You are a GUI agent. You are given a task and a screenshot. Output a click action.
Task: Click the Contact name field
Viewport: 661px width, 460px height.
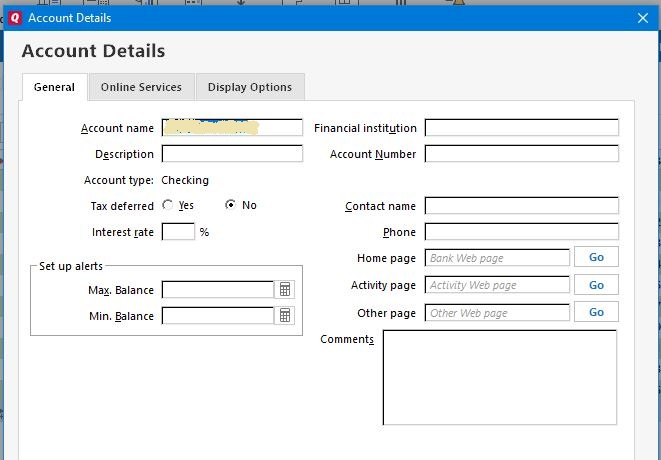(x=521, y=205)
